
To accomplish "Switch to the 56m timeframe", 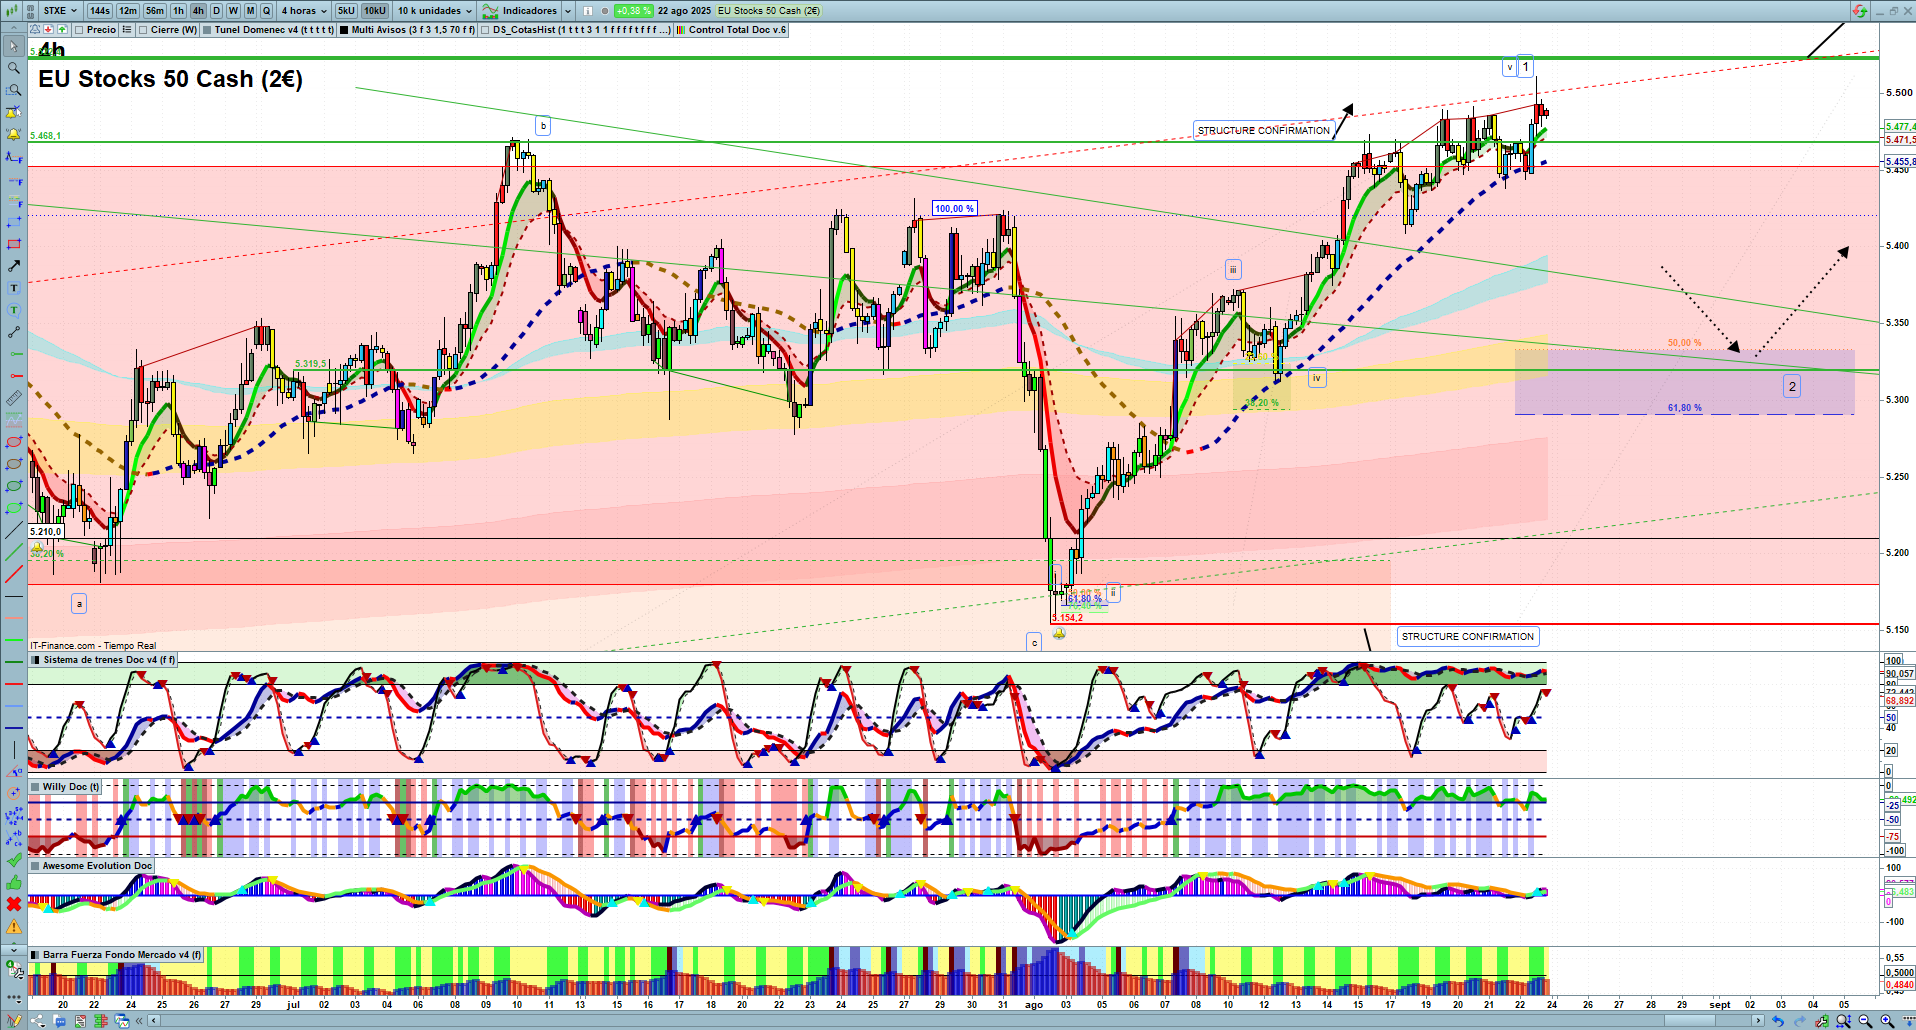I will tap(155, 11).
